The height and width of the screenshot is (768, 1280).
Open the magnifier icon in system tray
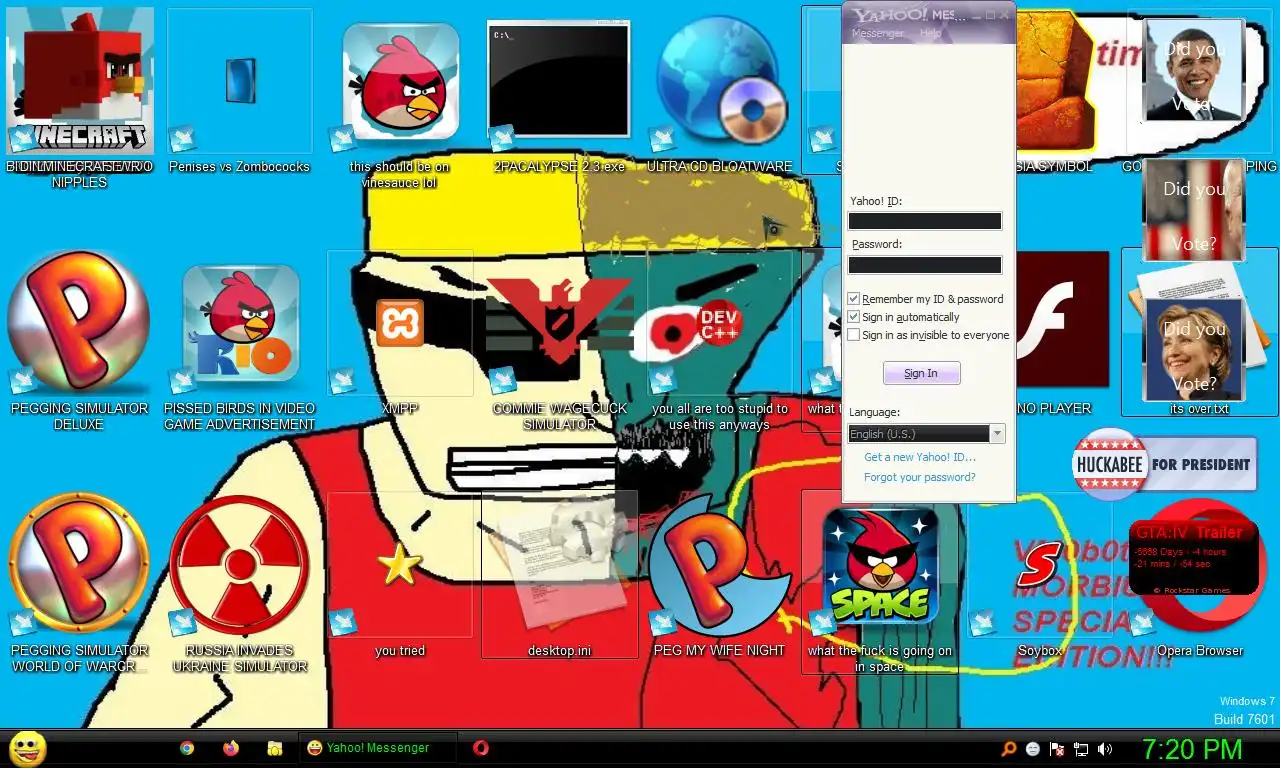pos(1009,749)
